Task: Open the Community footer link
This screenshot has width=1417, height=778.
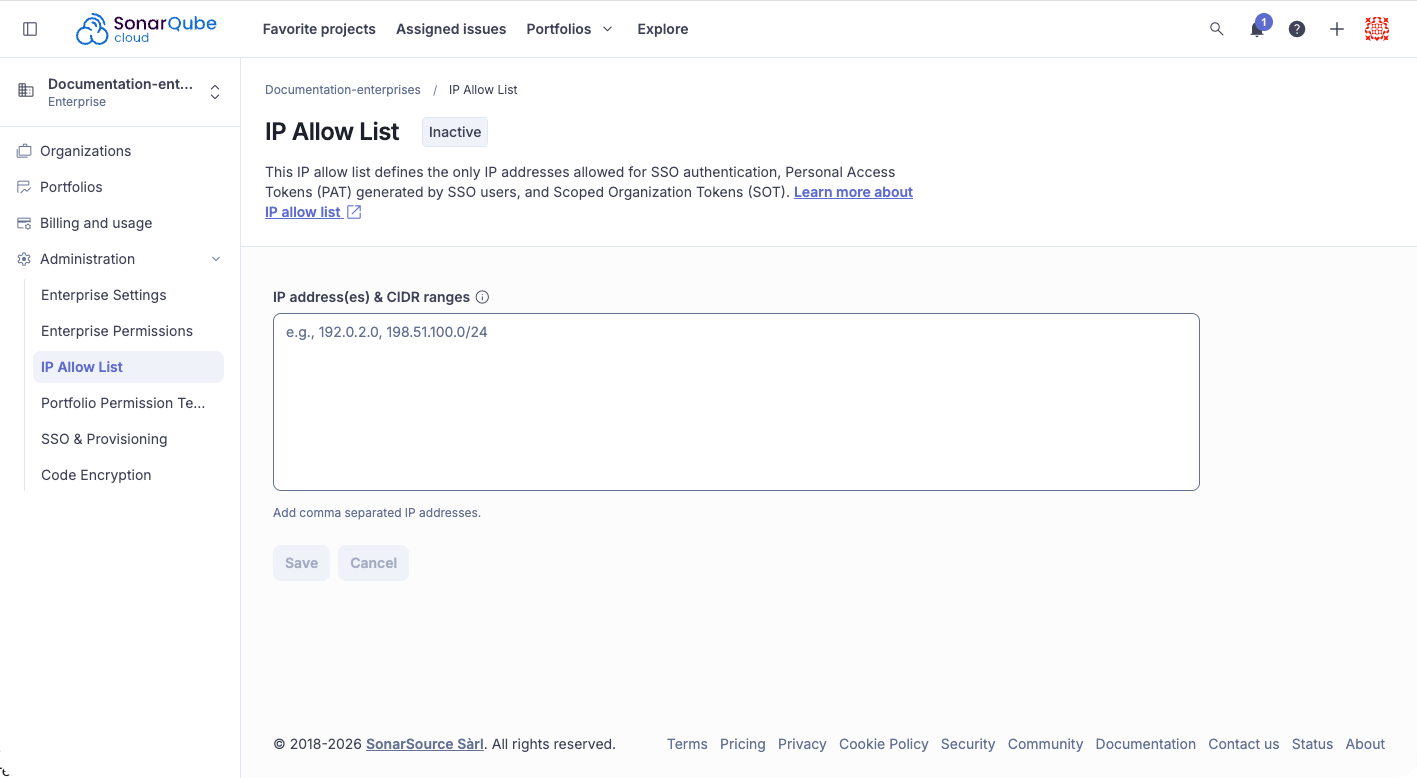Action: point(1046,744)
